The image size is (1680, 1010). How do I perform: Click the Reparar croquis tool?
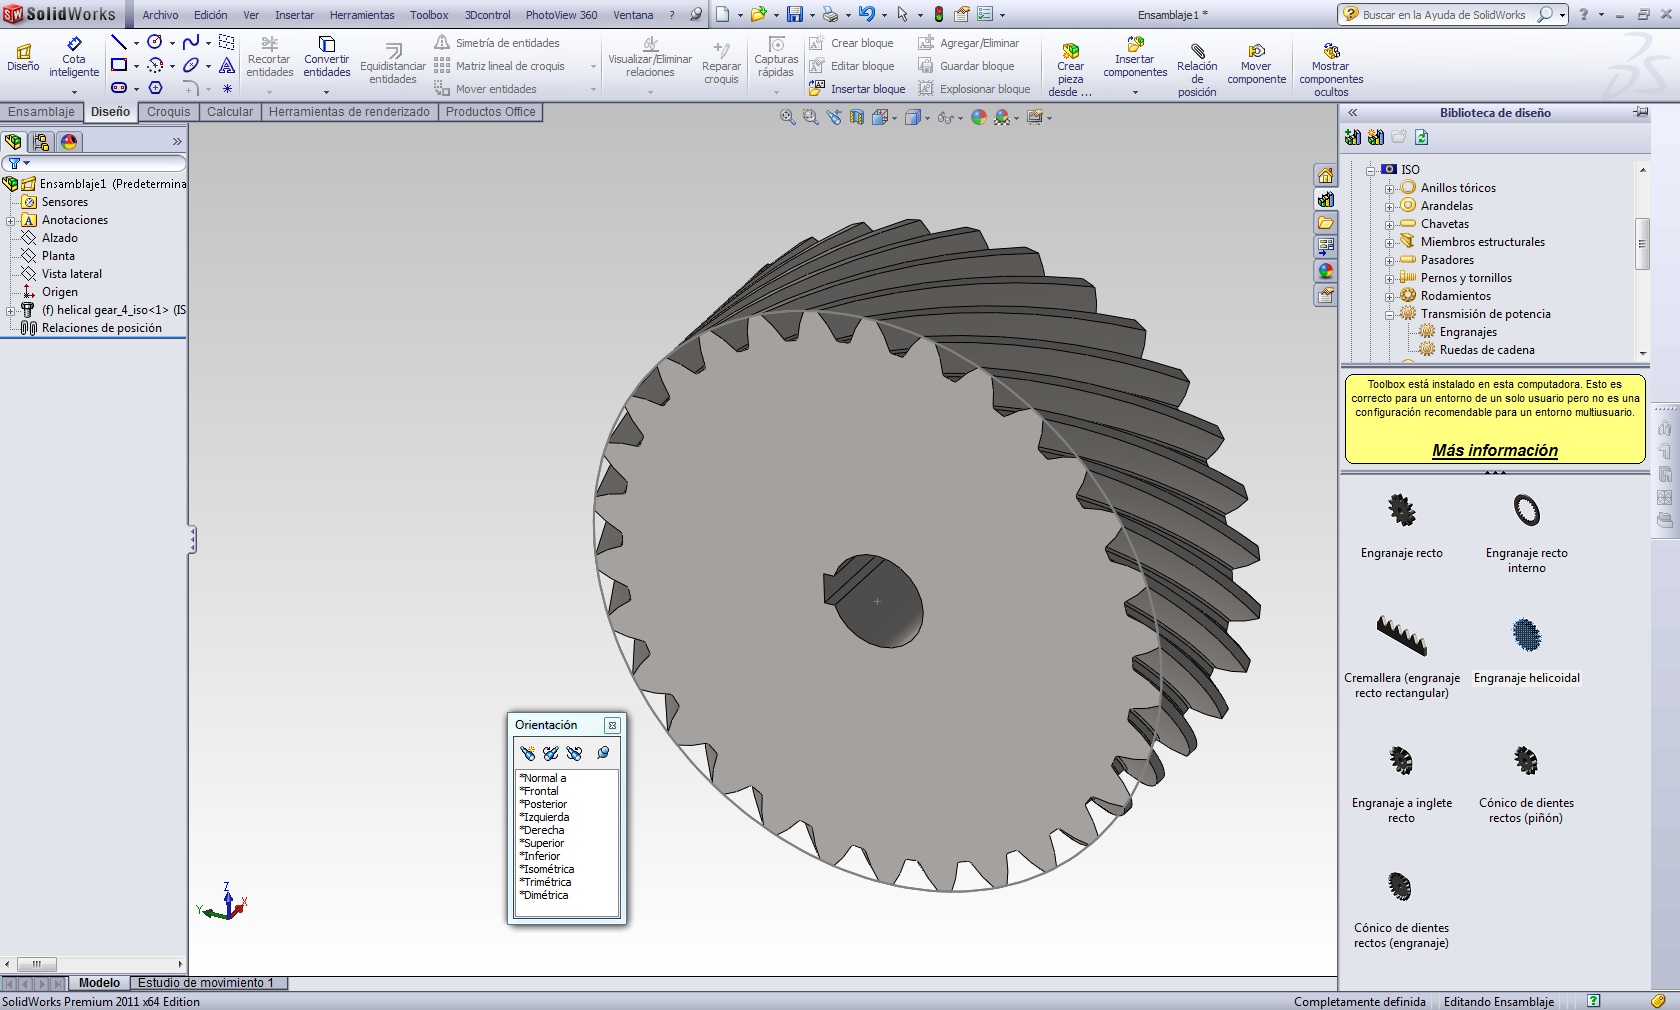click(721, 64)
